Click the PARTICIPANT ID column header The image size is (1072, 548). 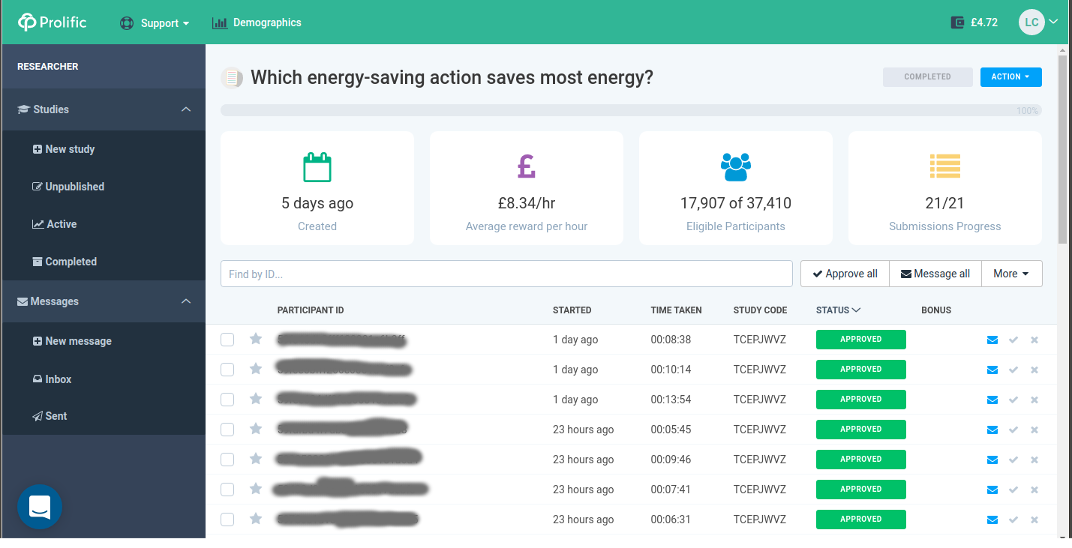coord(310,310)
